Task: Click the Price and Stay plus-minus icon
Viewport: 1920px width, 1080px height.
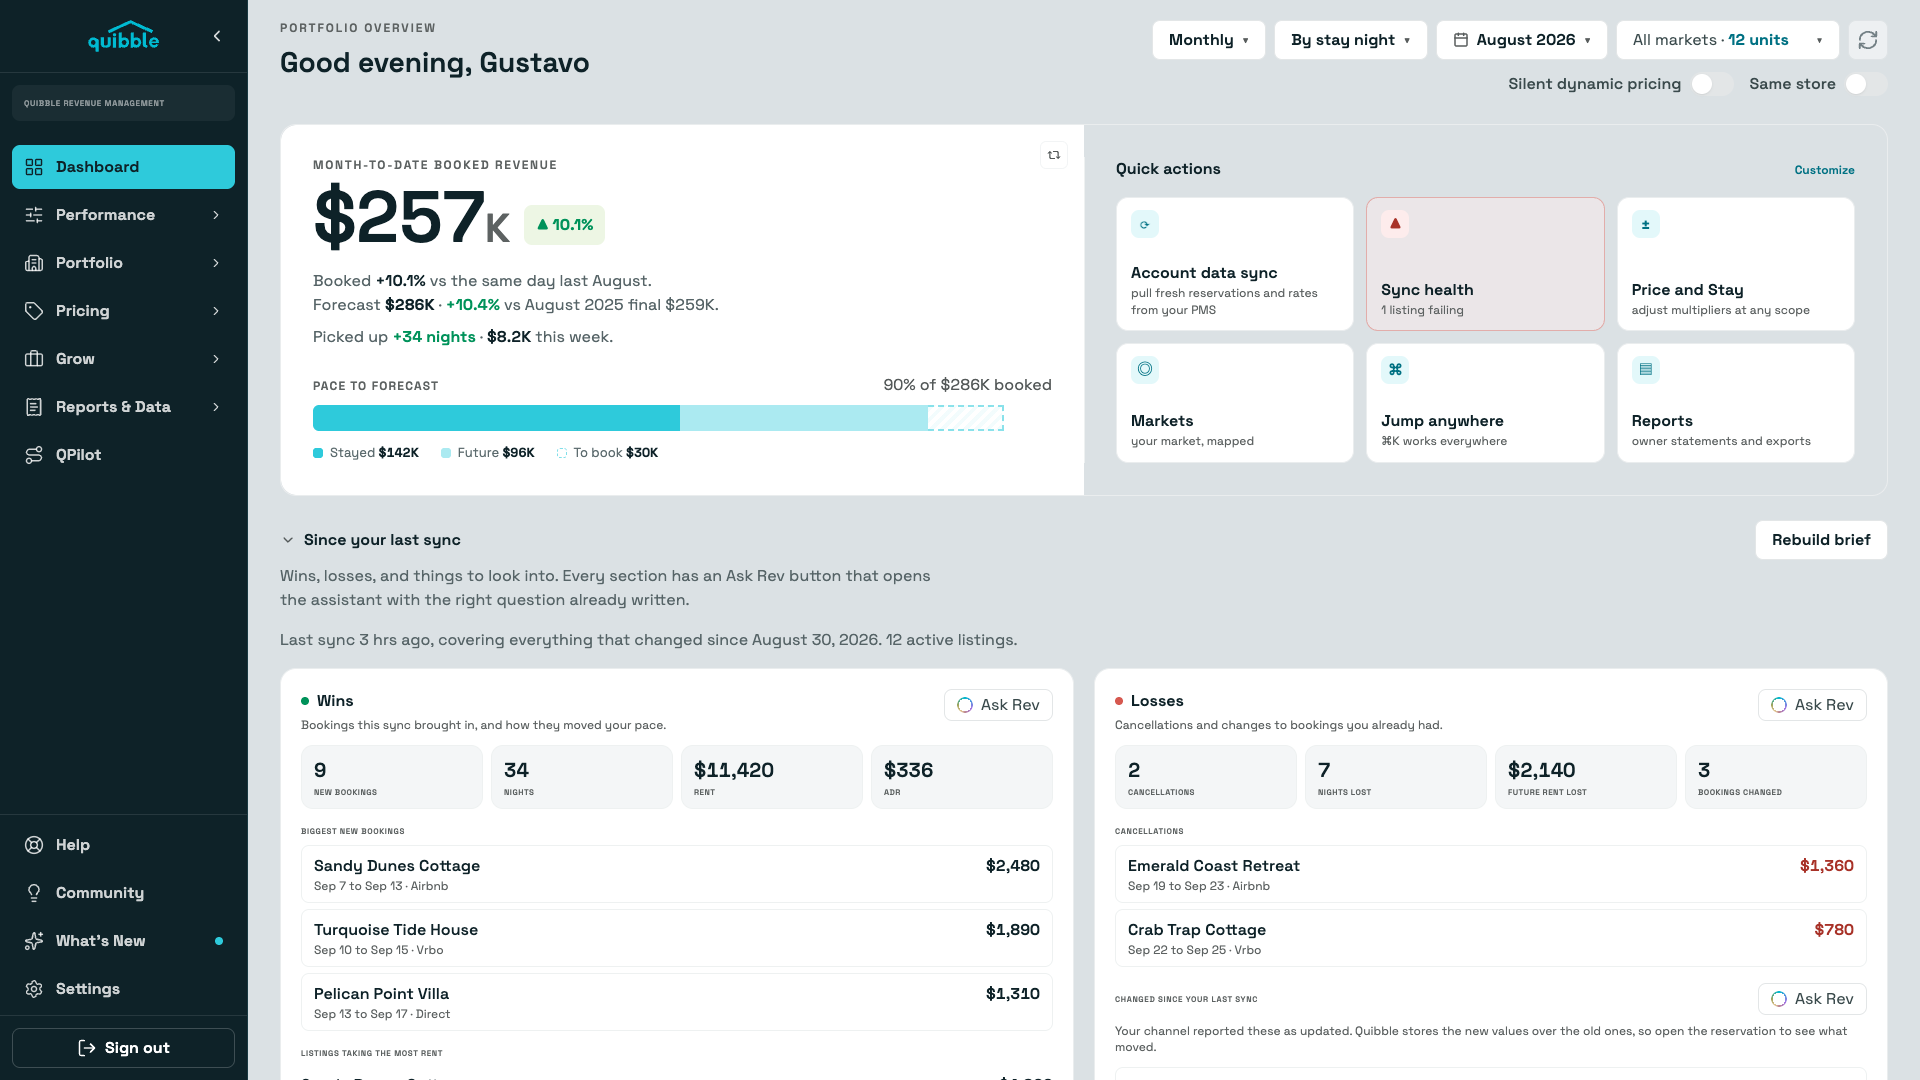Action: click(1646, 224)
